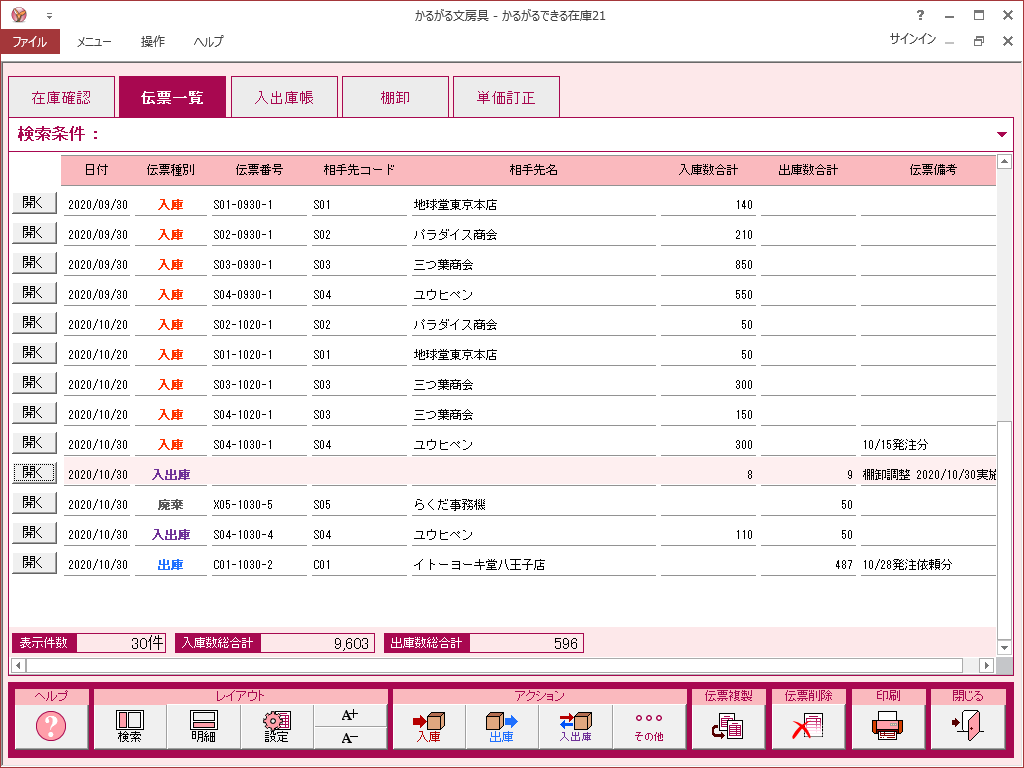1024x768 pixels.
Task: Open slip S04-1020-1 with 開く button
Action: 34,413
